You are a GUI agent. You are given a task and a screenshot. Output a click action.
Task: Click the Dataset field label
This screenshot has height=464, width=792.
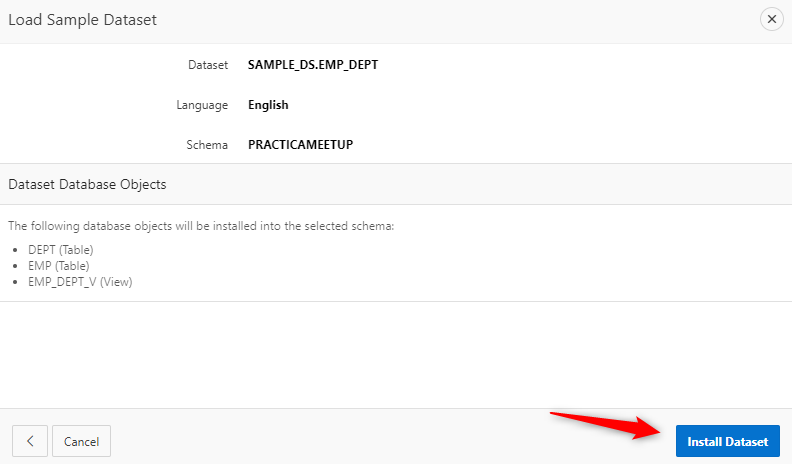[208, 65]
